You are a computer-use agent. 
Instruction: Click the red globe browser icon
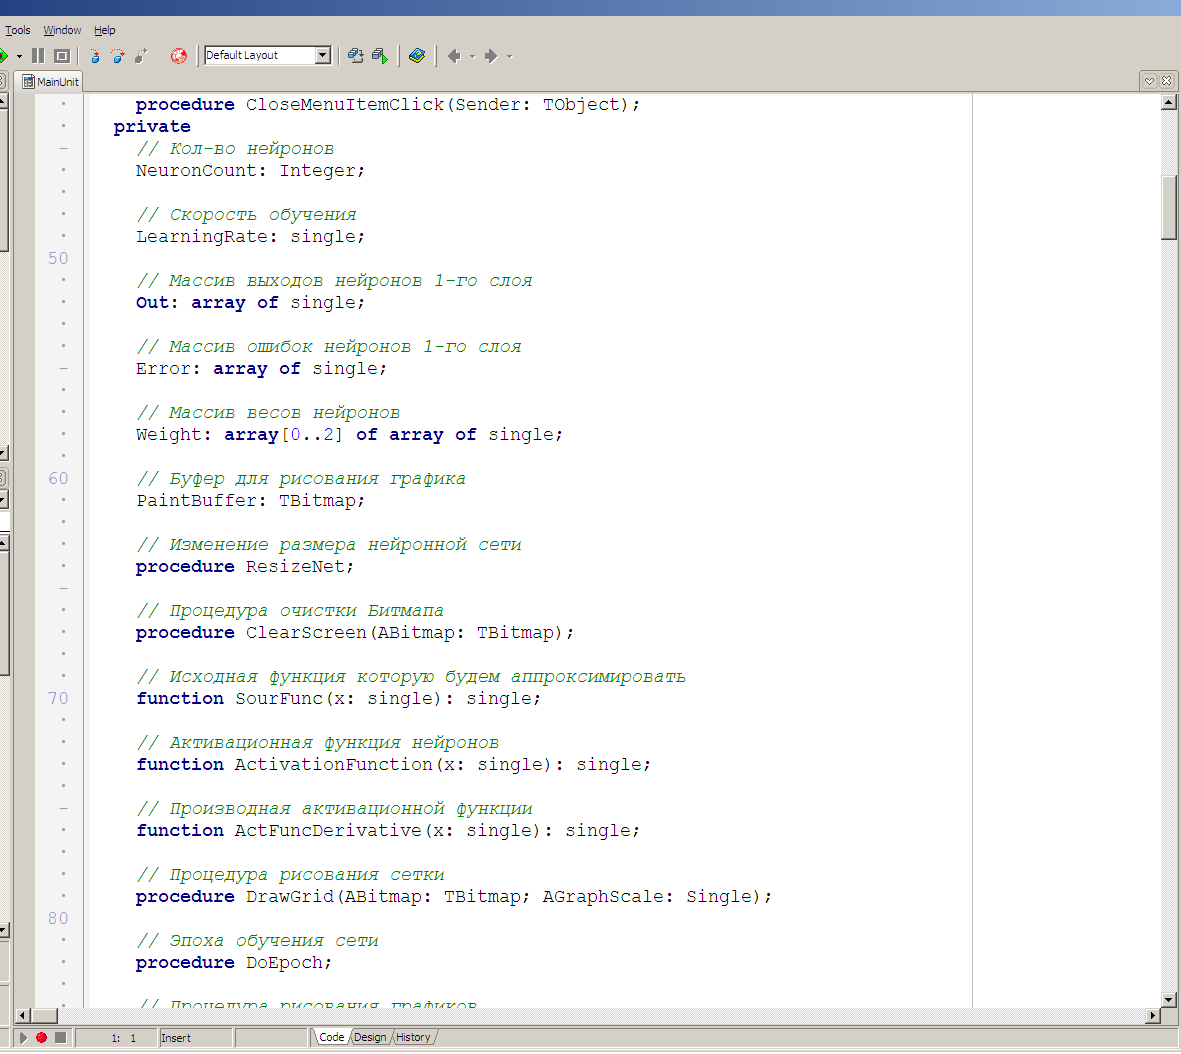click(x=179, y=56)
